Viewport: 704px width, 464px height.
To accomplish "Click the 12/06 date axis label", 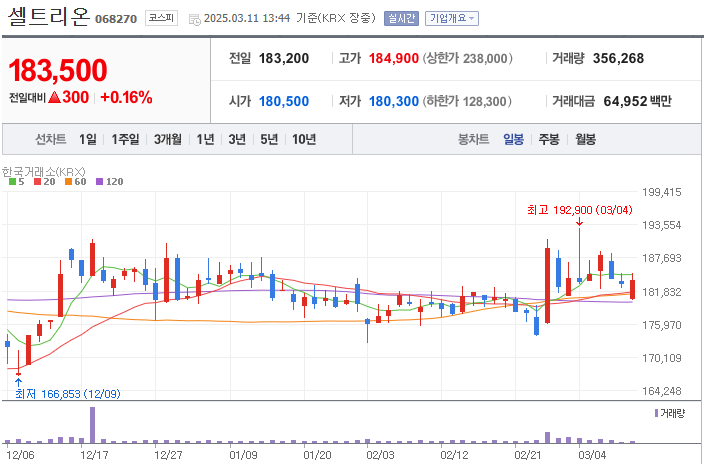I will [20, 455].
